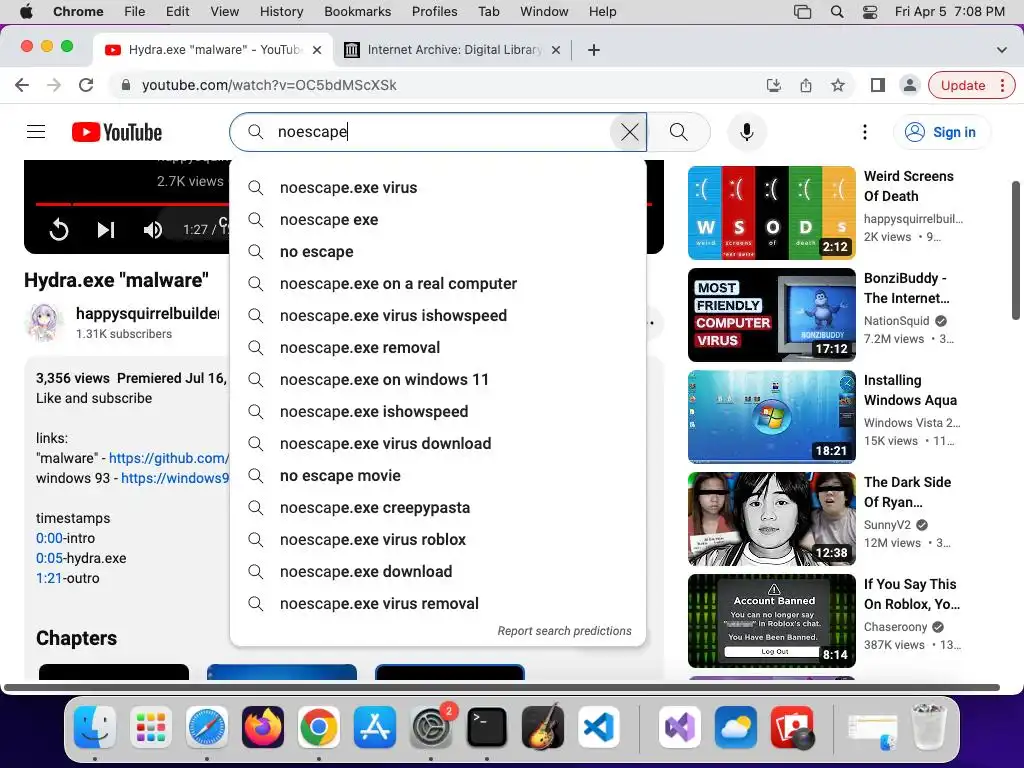Click the Chrome Update button
Screen dimensions: 1024x768
(971, 85)
